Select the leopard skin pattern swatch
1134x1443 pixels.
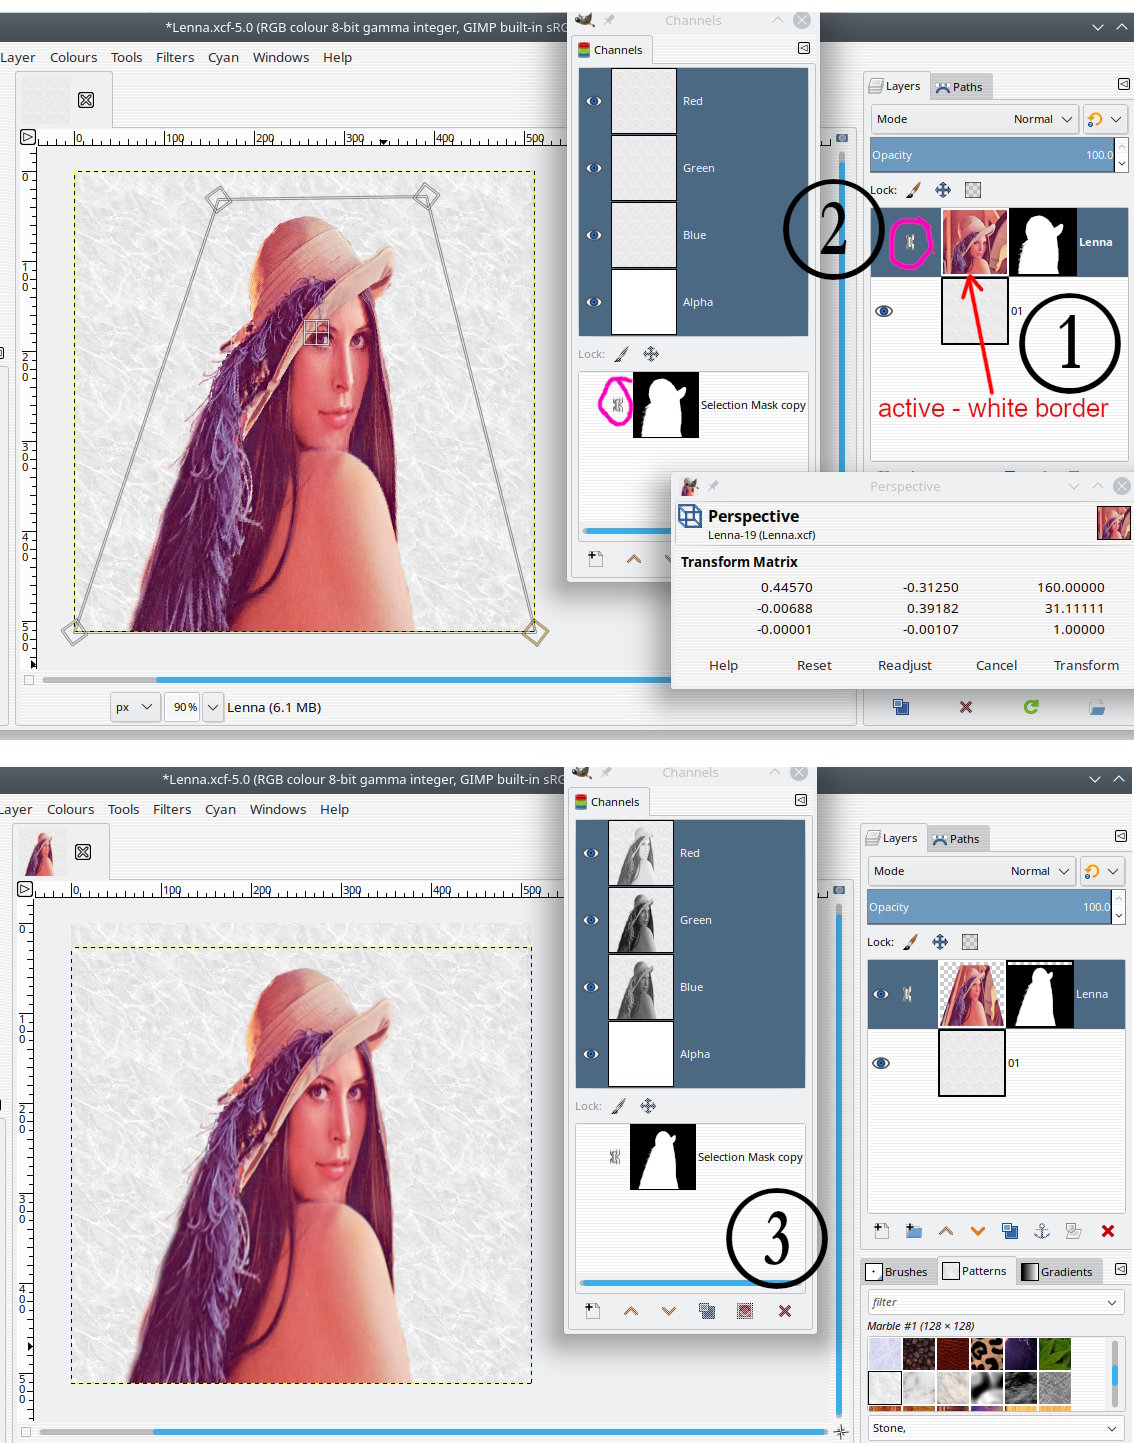tap(987, 1354)
